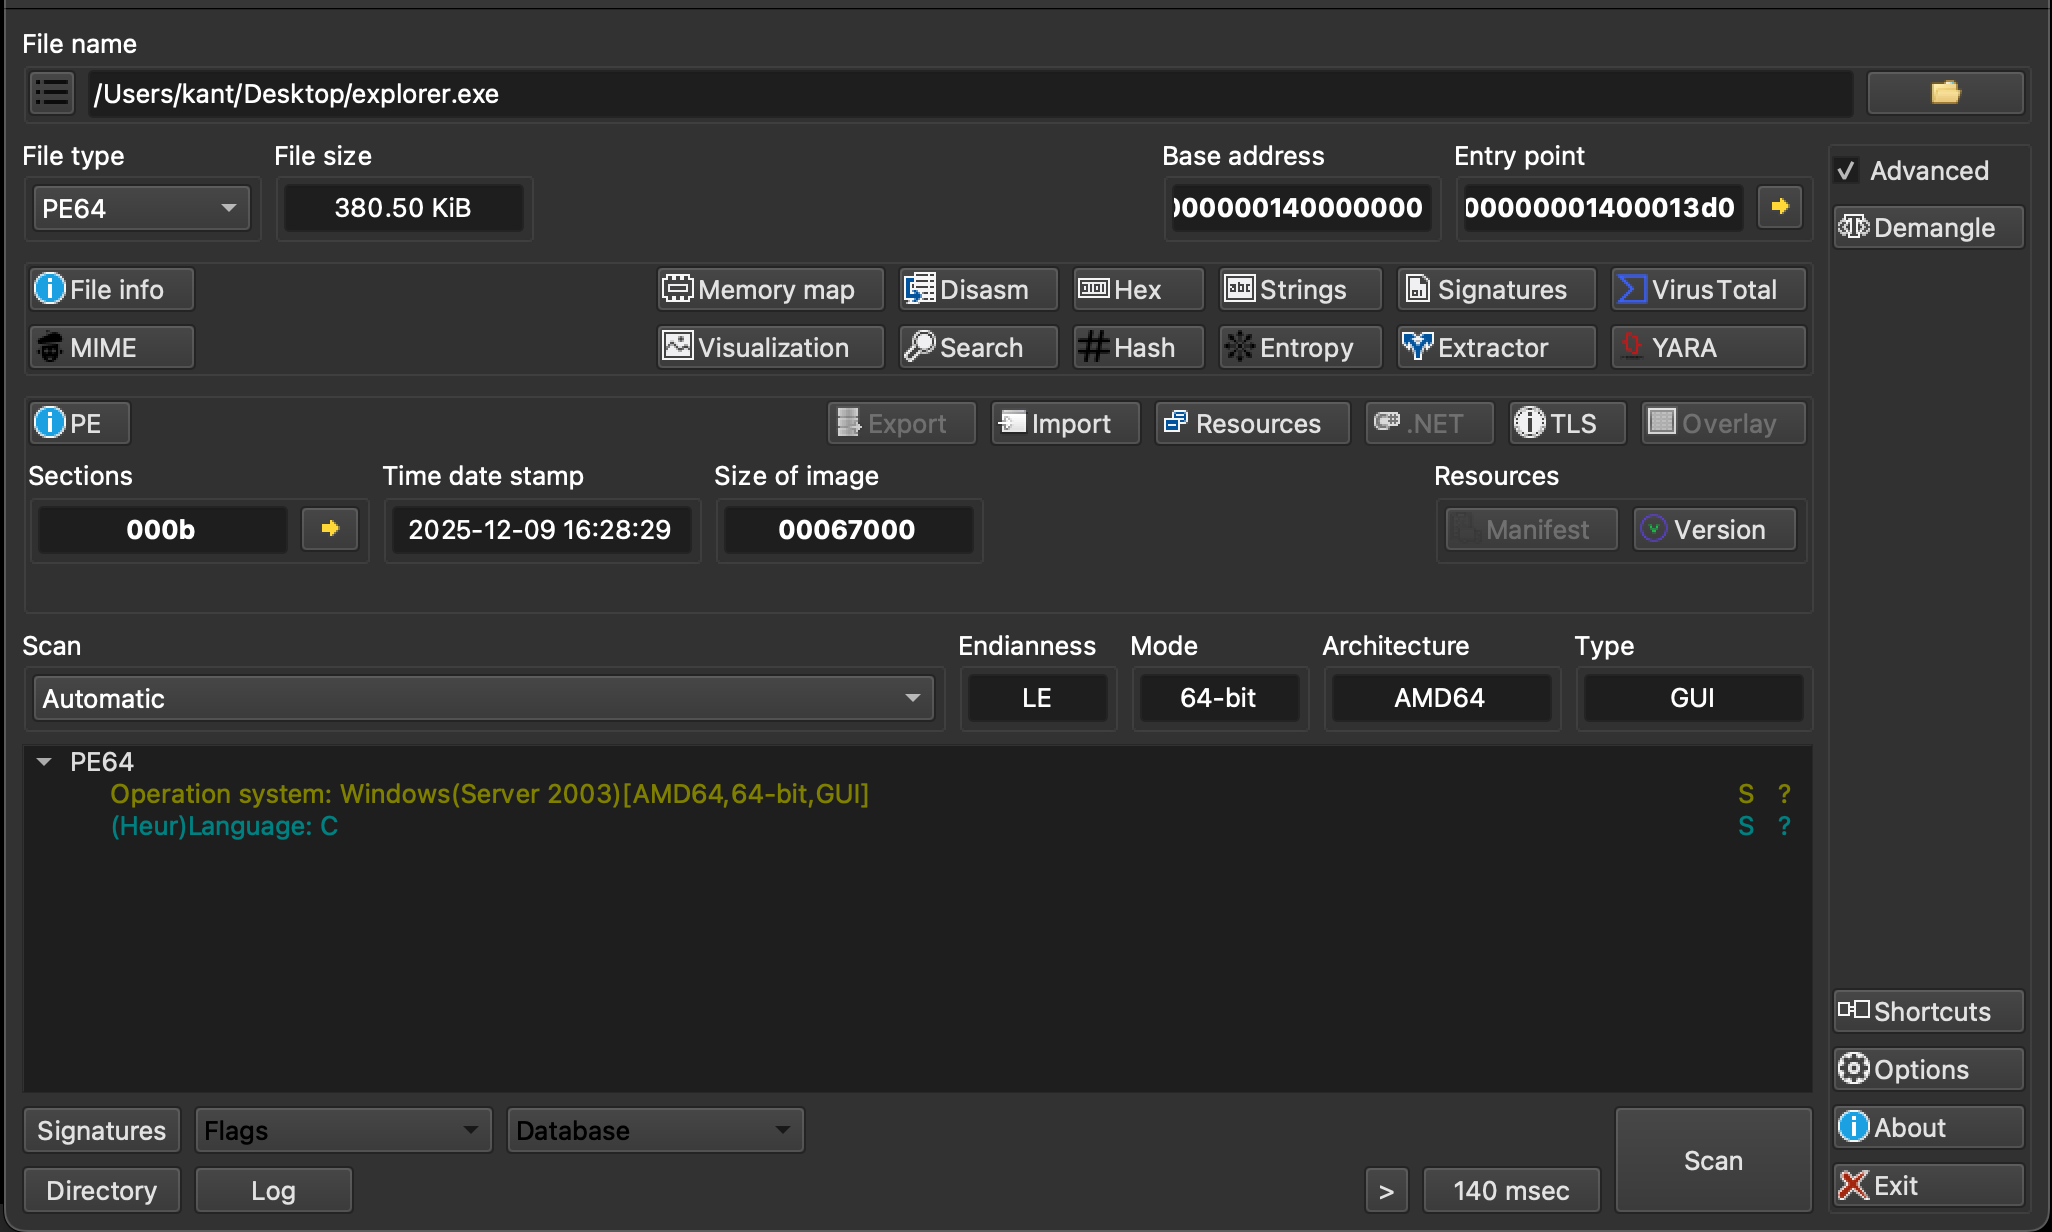Viewport: 2052px width, 1232px height.
Task: Open PE Resources viewer
Action: (1252, 423)
